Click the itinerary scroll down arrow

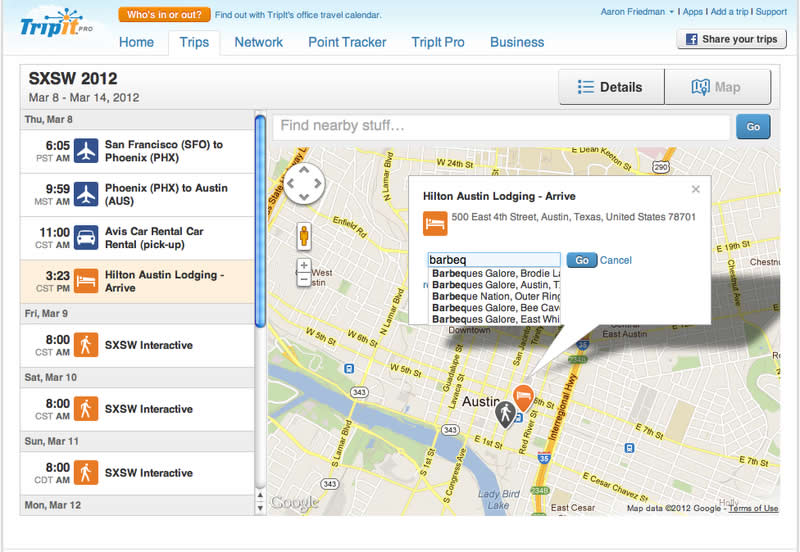click(260, 508)
